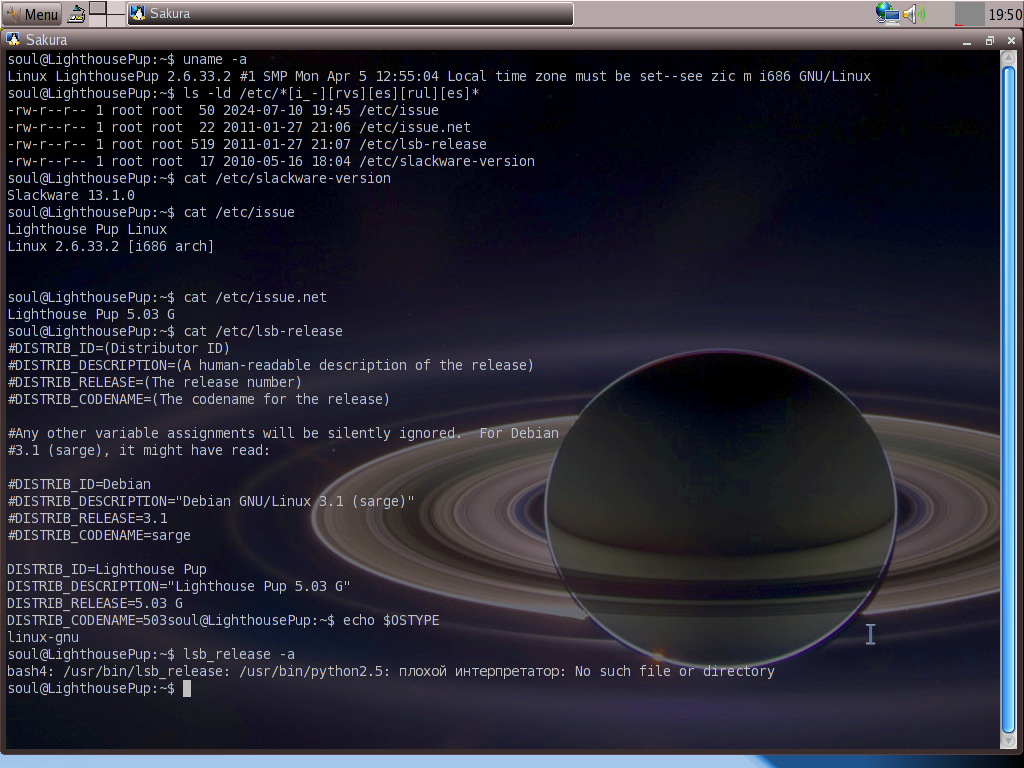The width and height of the screenshot is (1024, 768).
Task: Open the network connection tray icon
Action: pyautogui.click(x=887, y=13)
